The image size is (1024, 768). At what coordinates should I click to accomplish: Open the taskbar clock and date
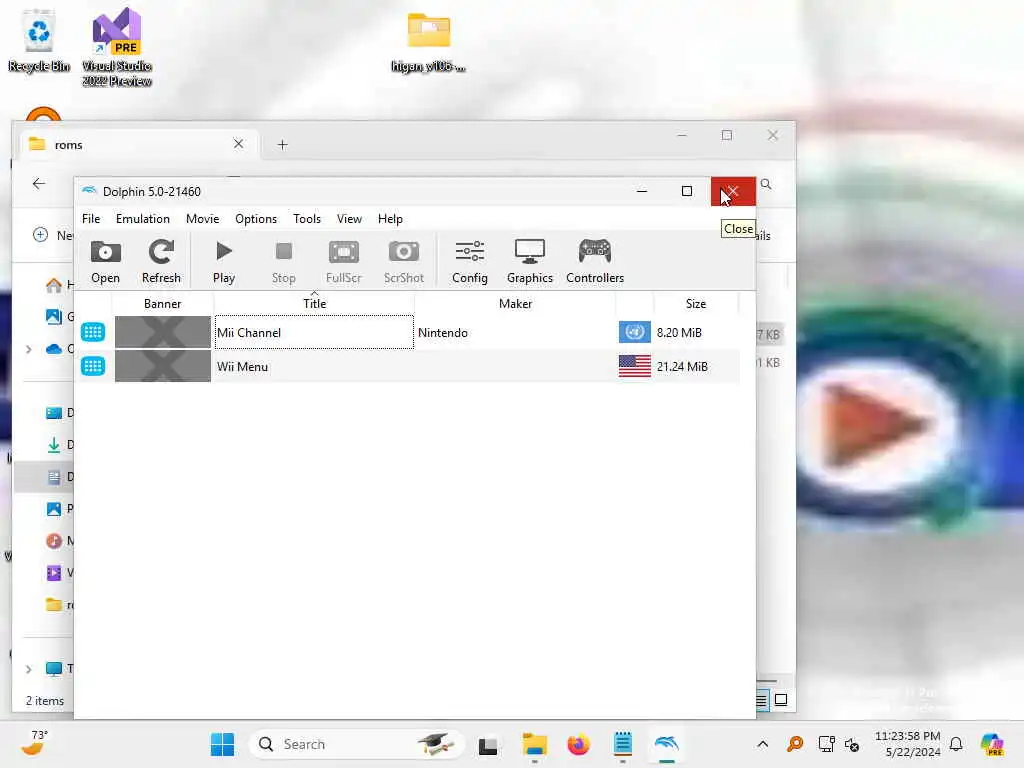907,744
